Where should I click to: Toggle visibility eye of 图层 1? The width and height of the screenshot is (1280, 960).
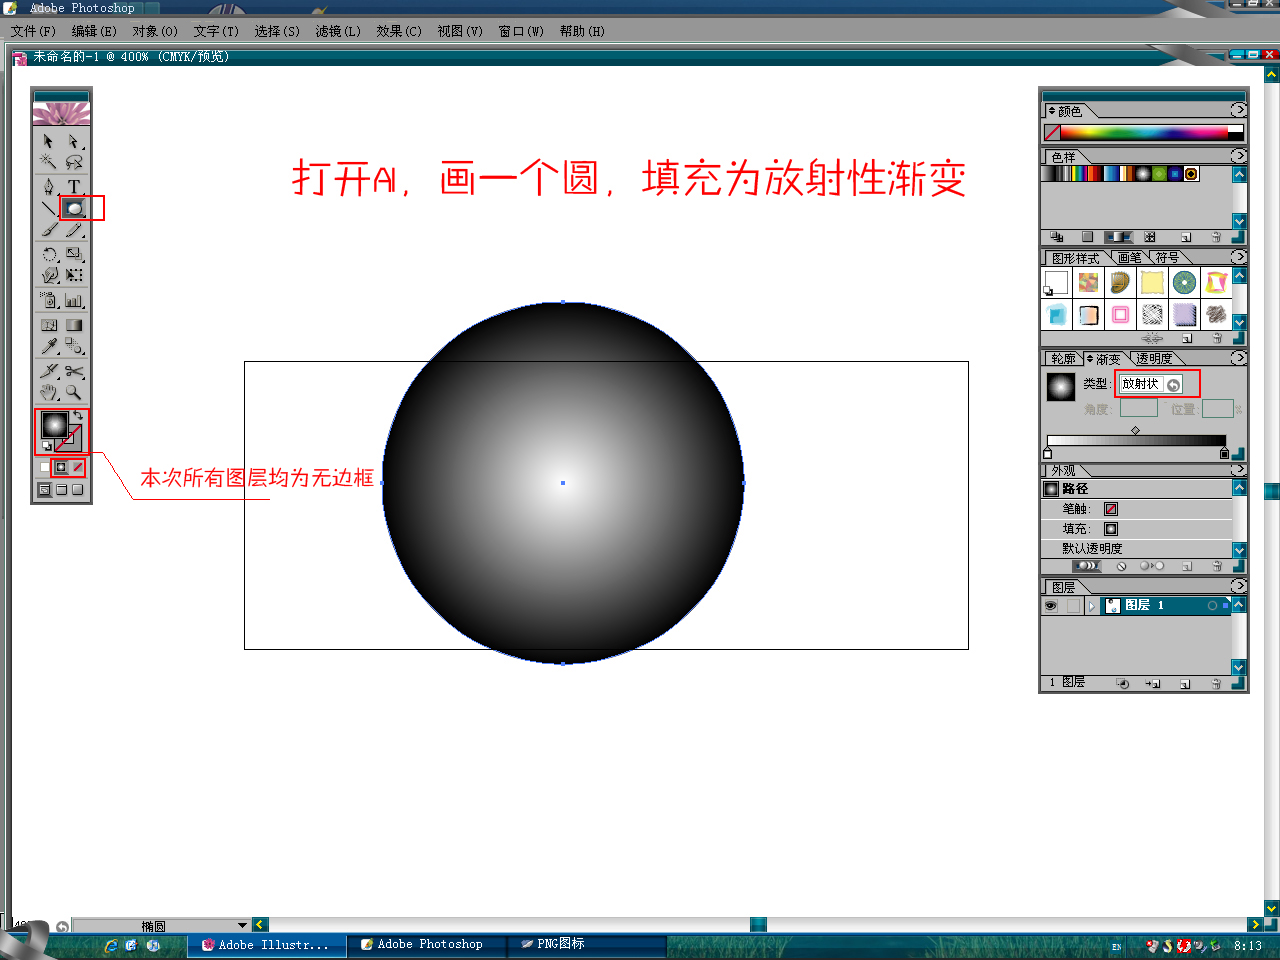[1051, 606]
